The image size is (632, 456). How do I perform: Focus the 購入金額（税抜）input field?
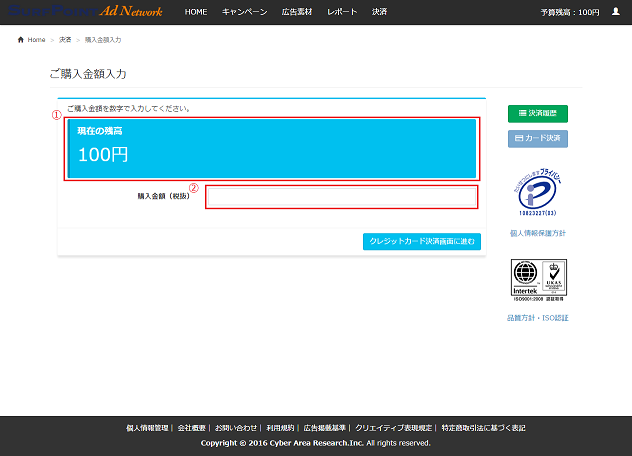(342, 197)
